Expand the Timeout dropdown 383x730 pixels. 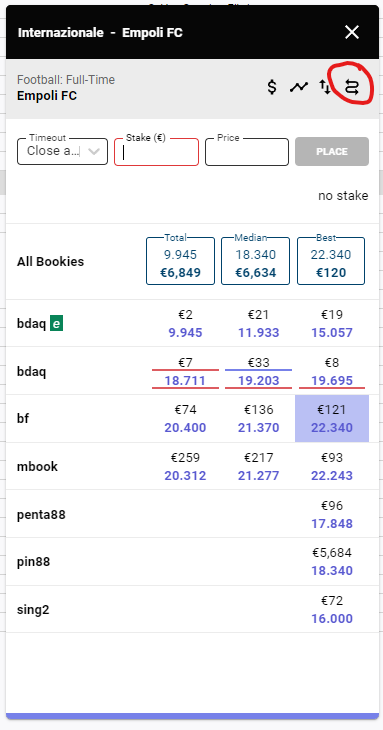tap(62, 151)
